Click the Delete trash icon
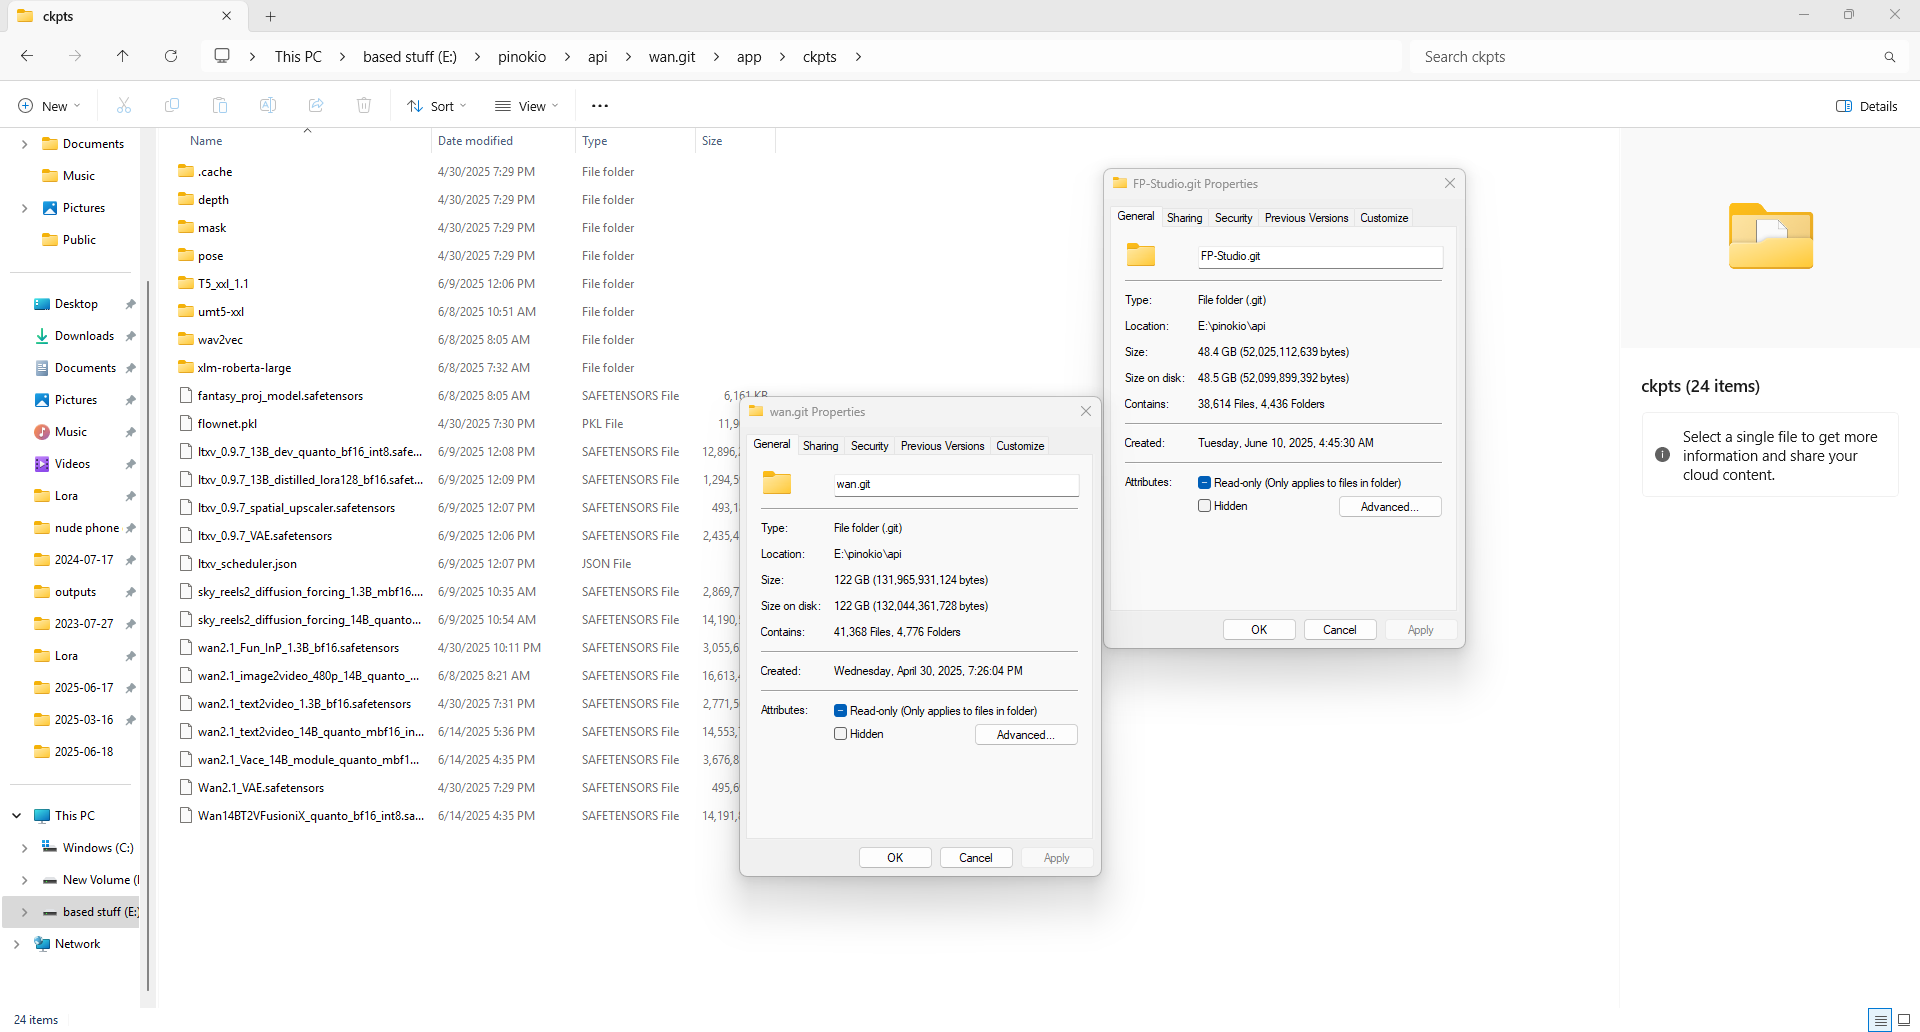This screenshot has height=1032, width=1920. (364, 106)
